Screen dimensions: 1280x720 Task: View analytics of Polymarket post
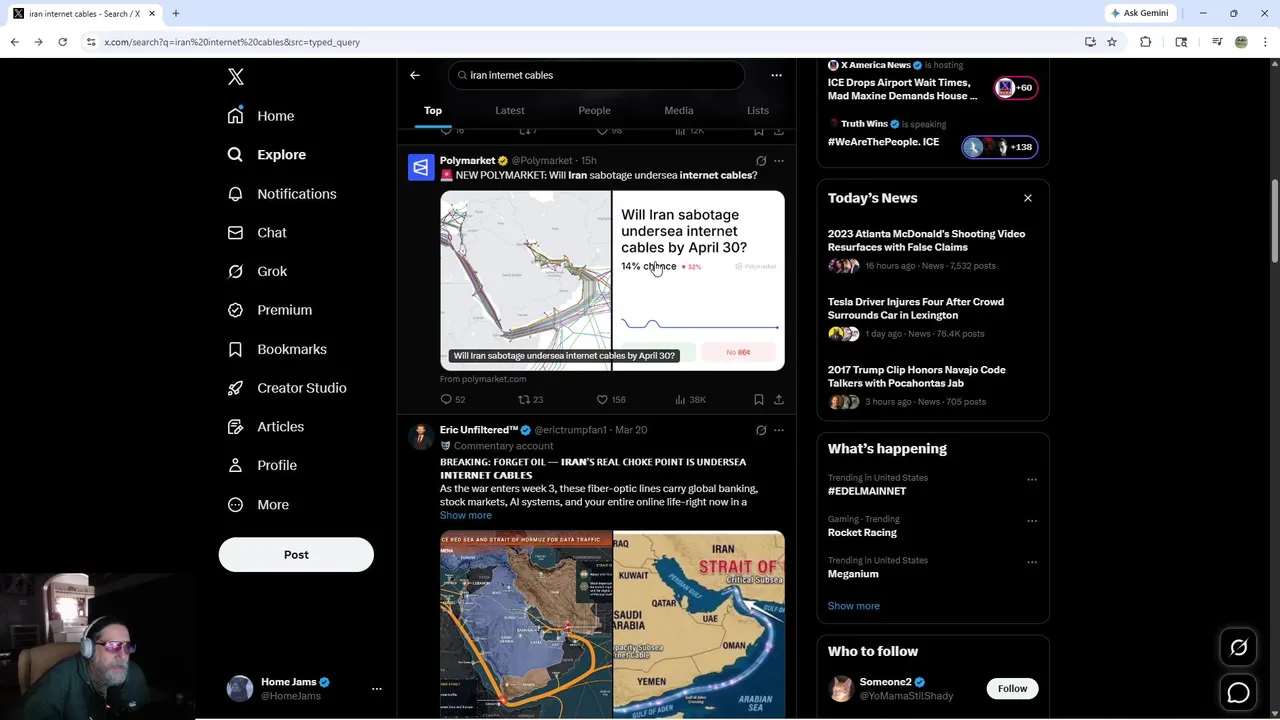[x=690, y=400]
